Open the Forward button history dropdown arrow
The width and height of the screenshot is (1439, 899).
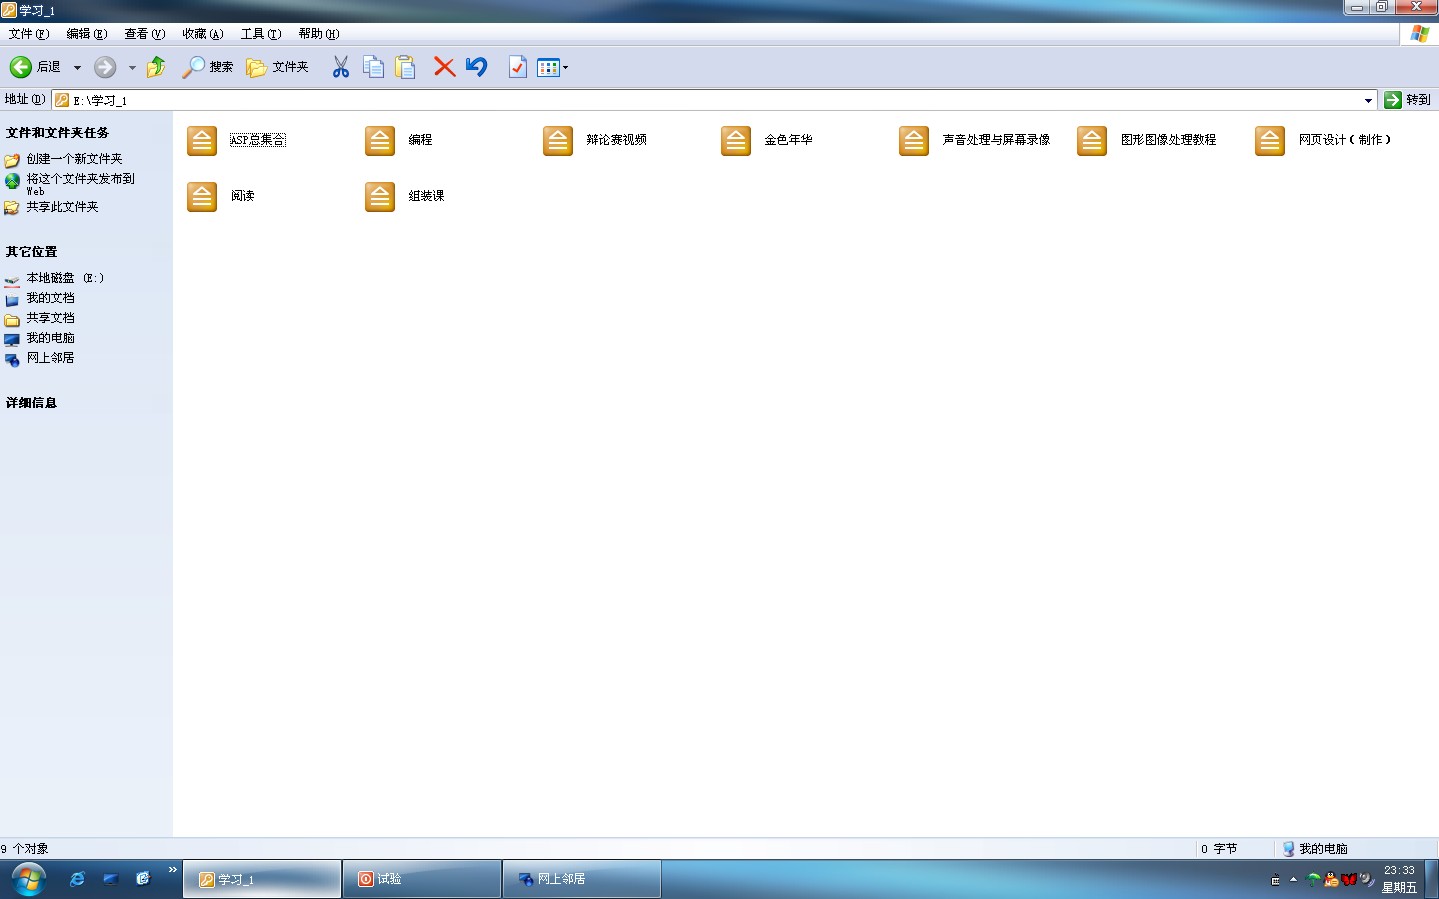[x=132, y=68]
